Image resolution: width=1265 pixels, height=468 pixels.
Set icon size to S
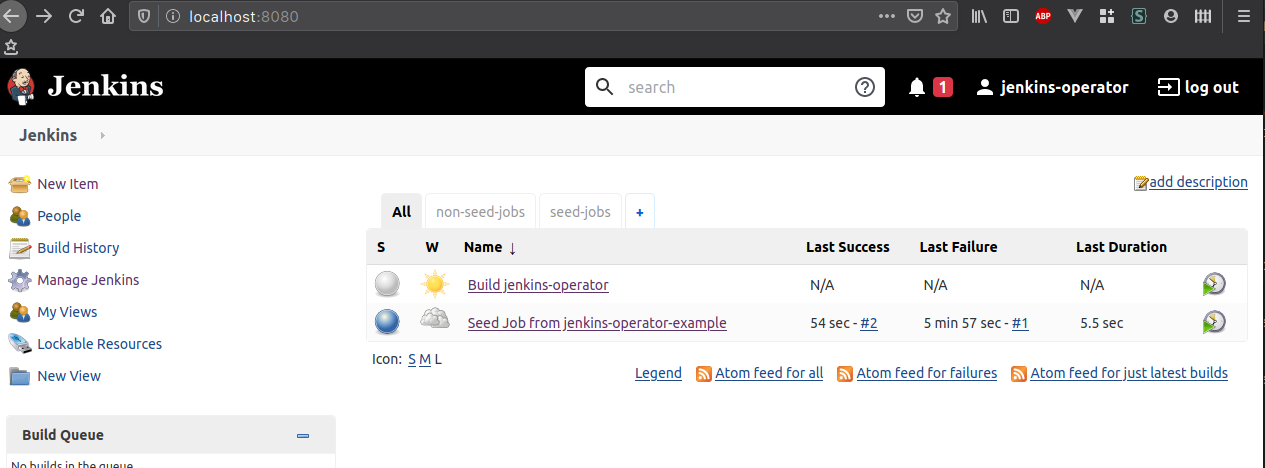[412, 359]
